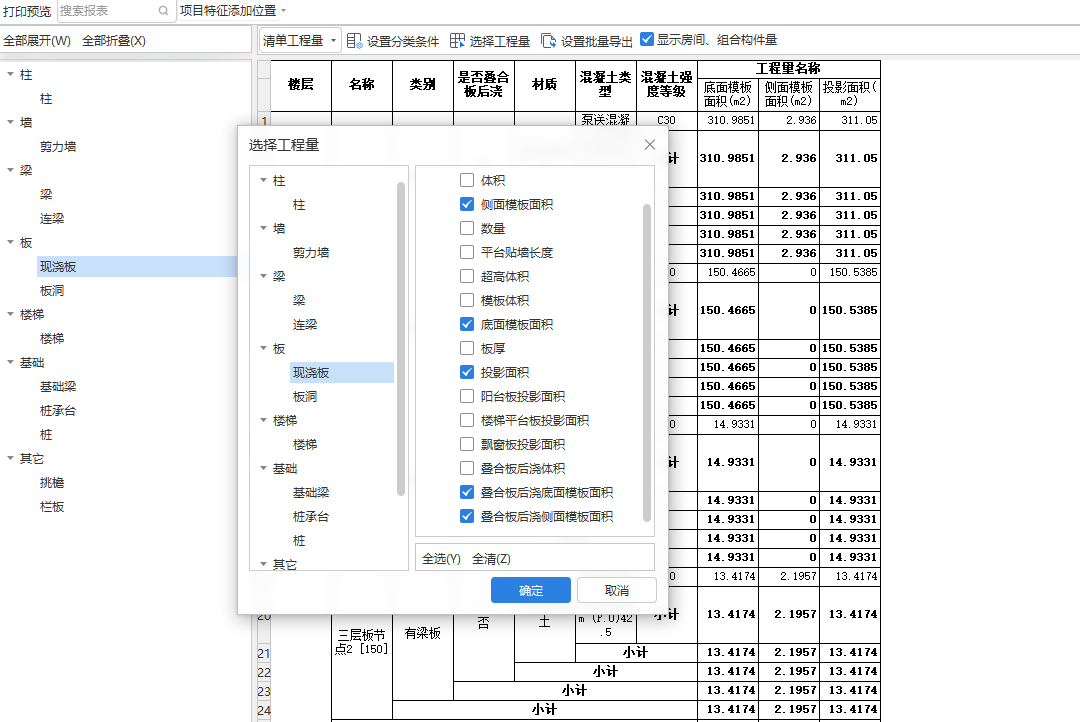Click 打印预览 in top bar
Image resolution: width=1080 pixels, height=722 pixels.
pos(27,11)
